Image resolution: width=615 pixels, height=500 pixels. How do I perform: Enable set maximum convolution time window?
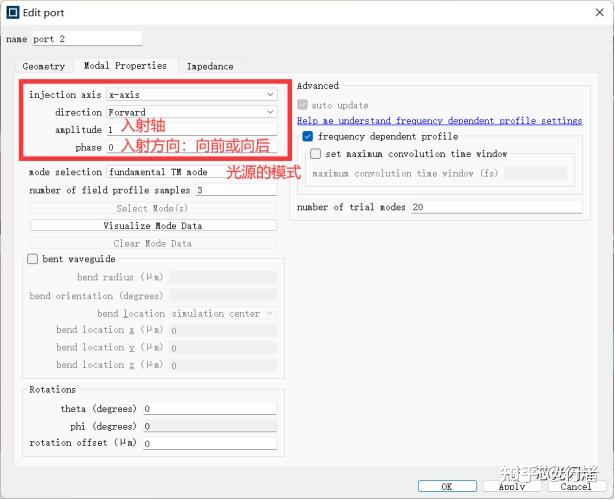pos(315,154)
